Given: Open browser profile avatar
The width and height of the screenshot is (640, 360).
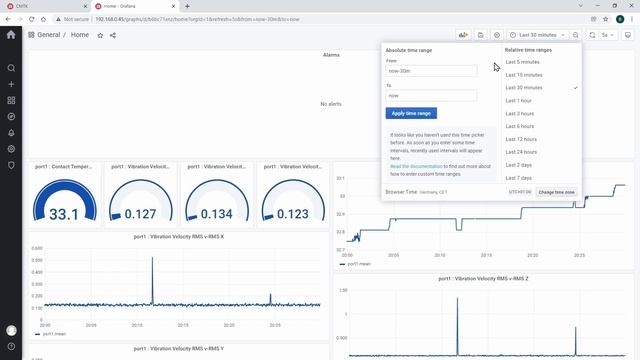Looking at the screenshot, I should [620, 19].
